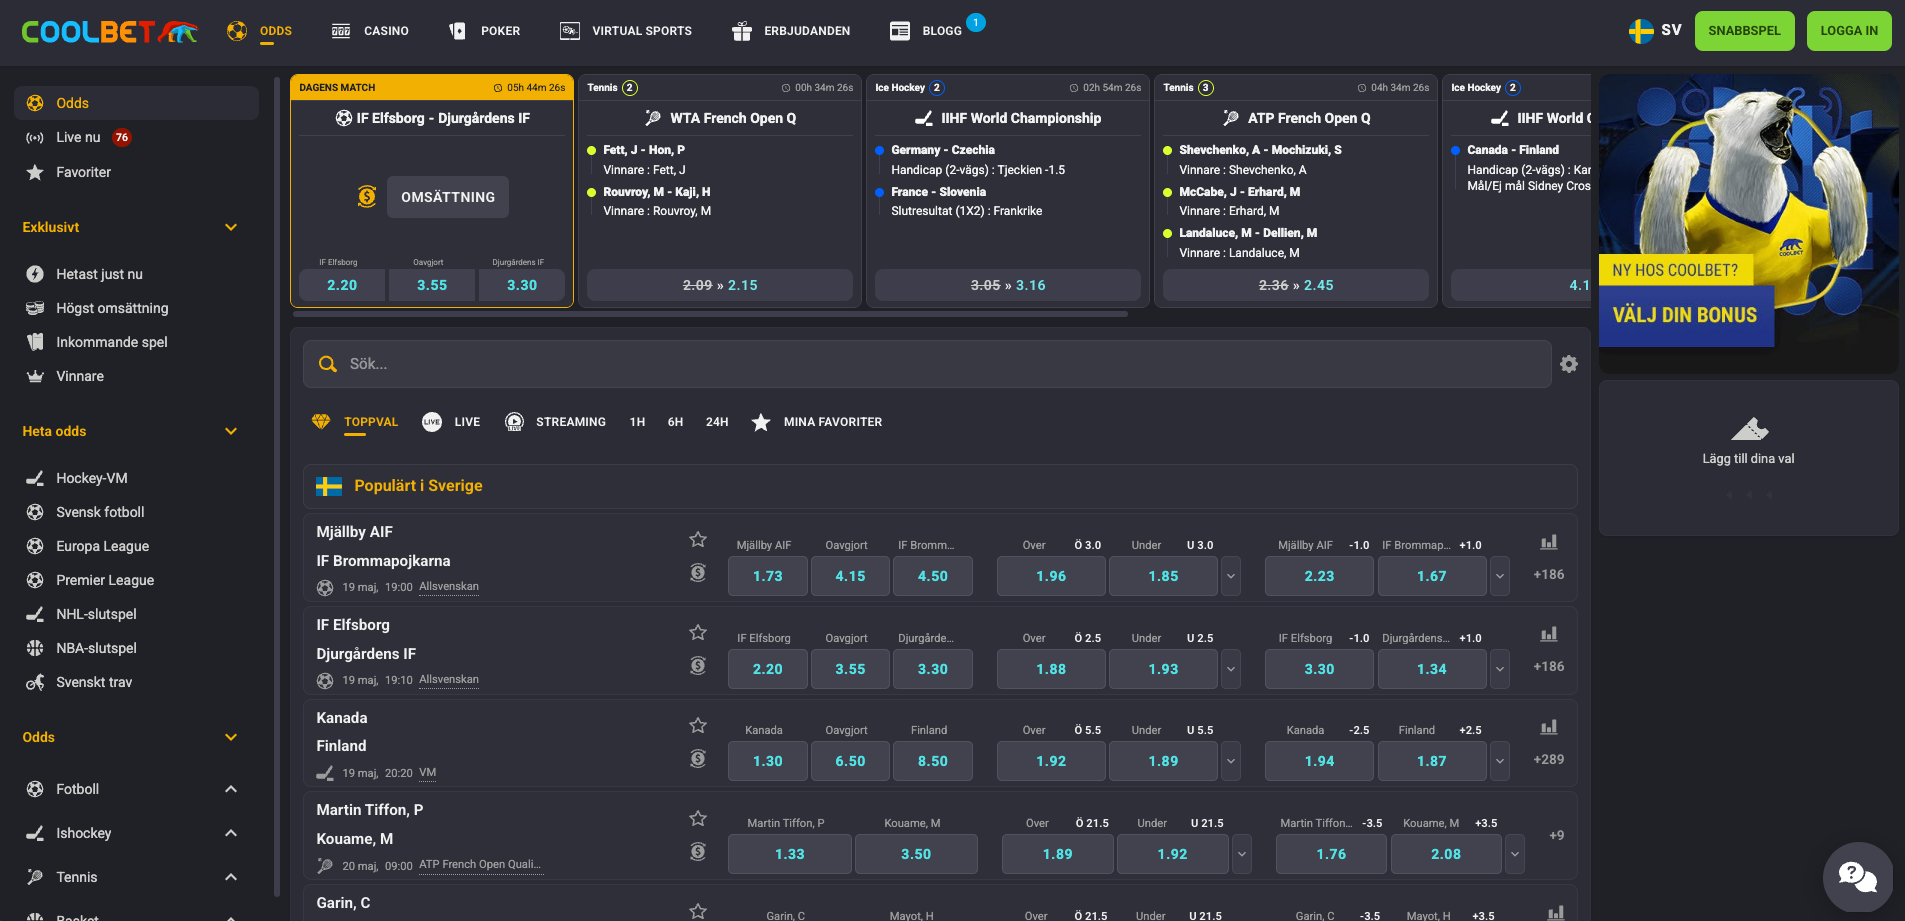Open the live chat support bubble
Screen dimensions: 1905x921
click(1857, 877)
